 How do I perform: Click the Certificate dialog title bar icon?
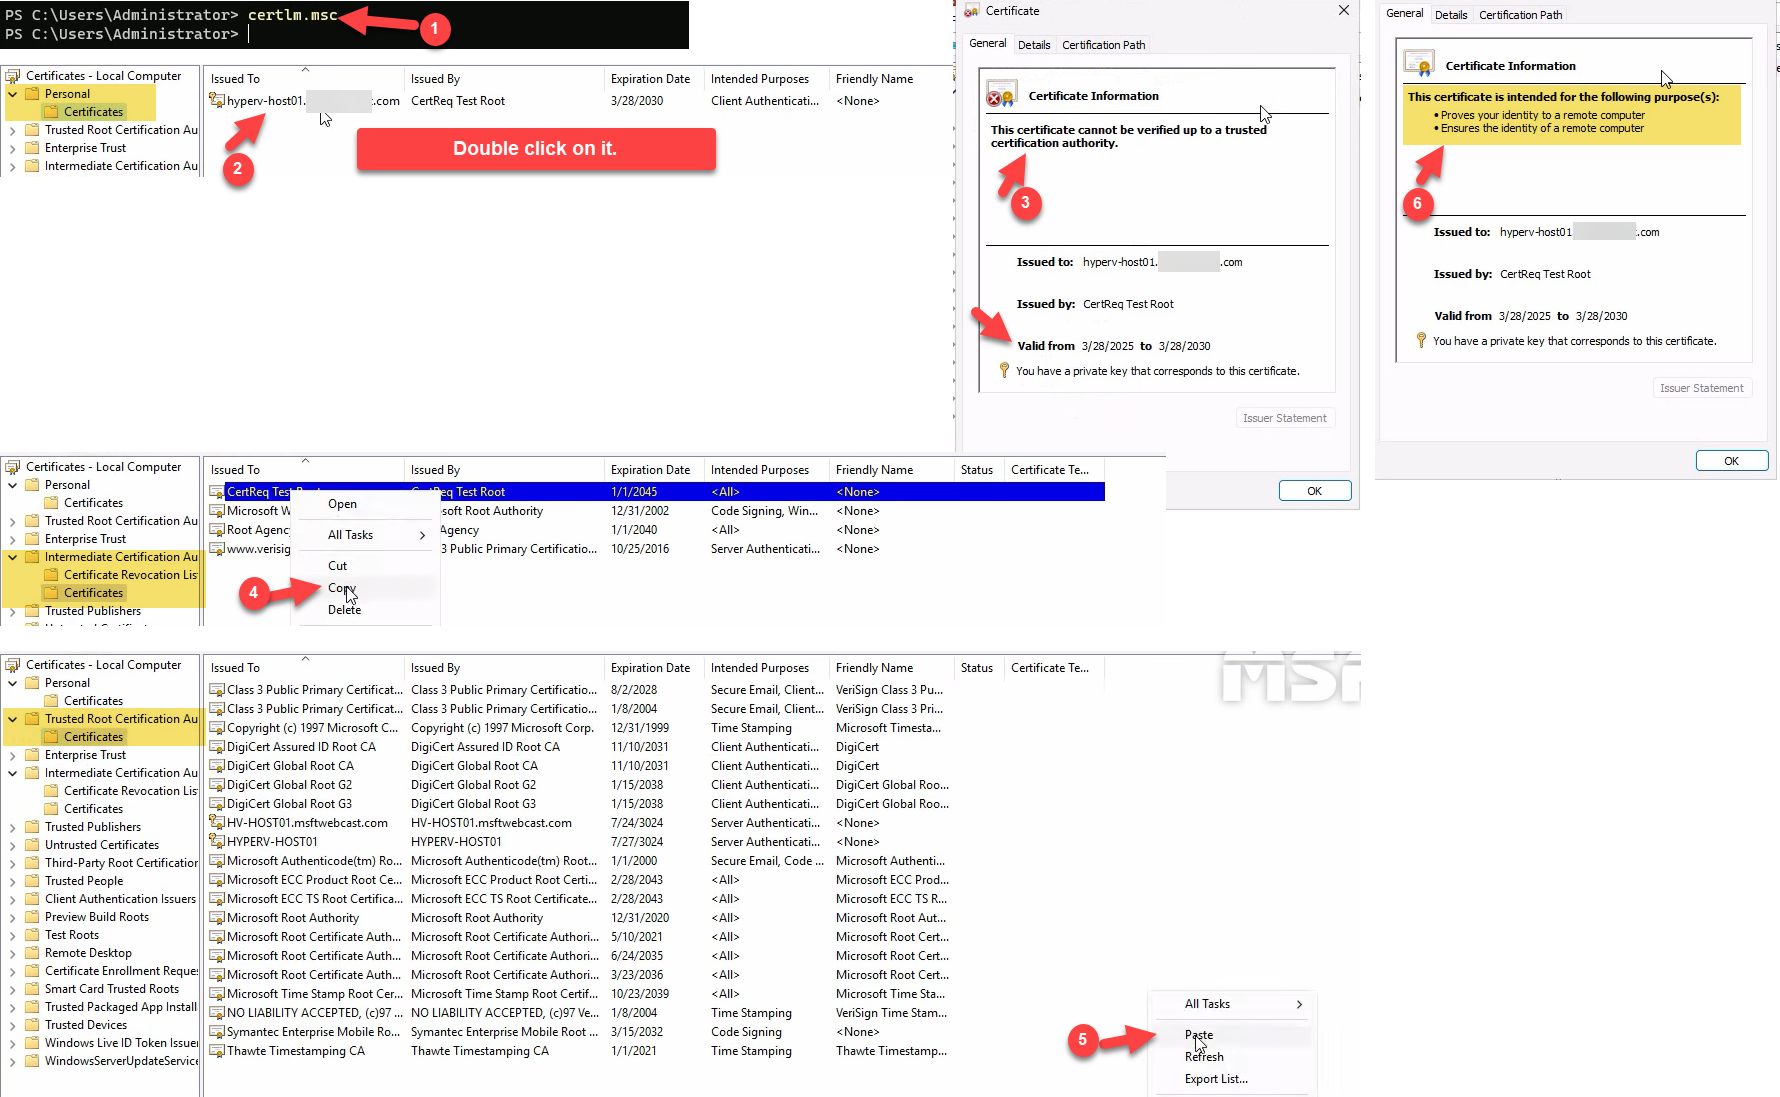click(971, 11)
